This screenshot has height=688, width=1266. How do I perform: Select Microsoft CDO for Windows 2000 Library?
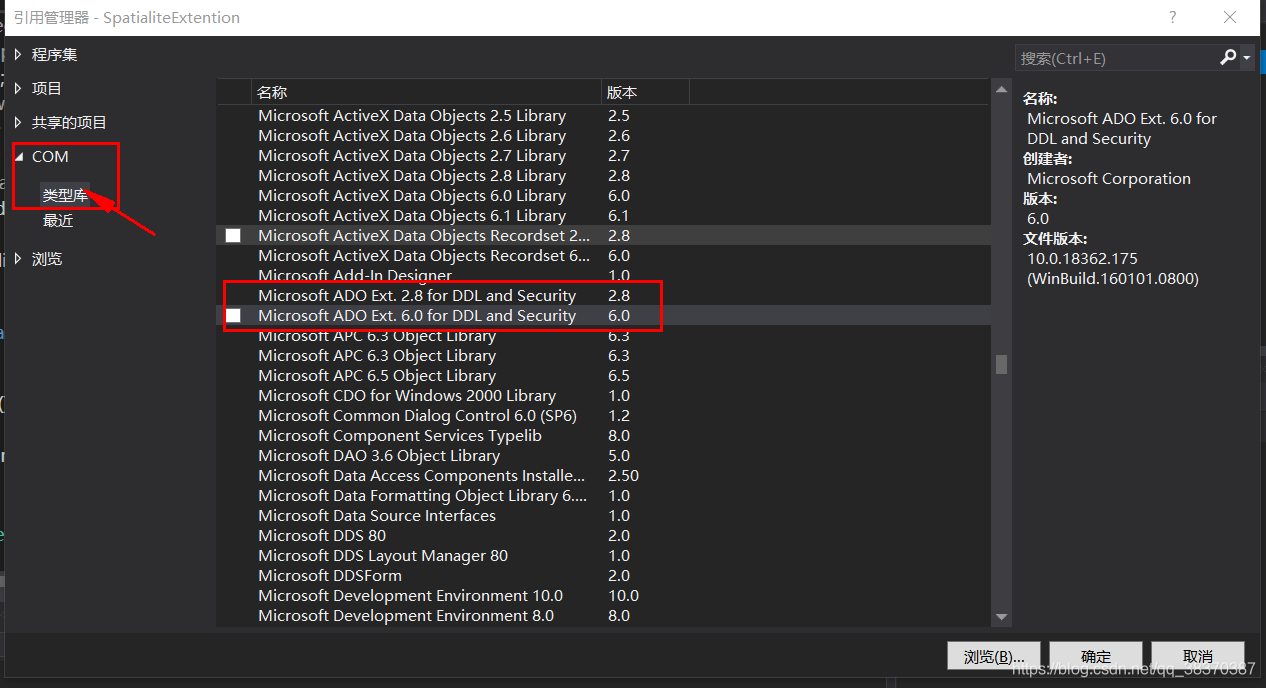tap(604, 396)
